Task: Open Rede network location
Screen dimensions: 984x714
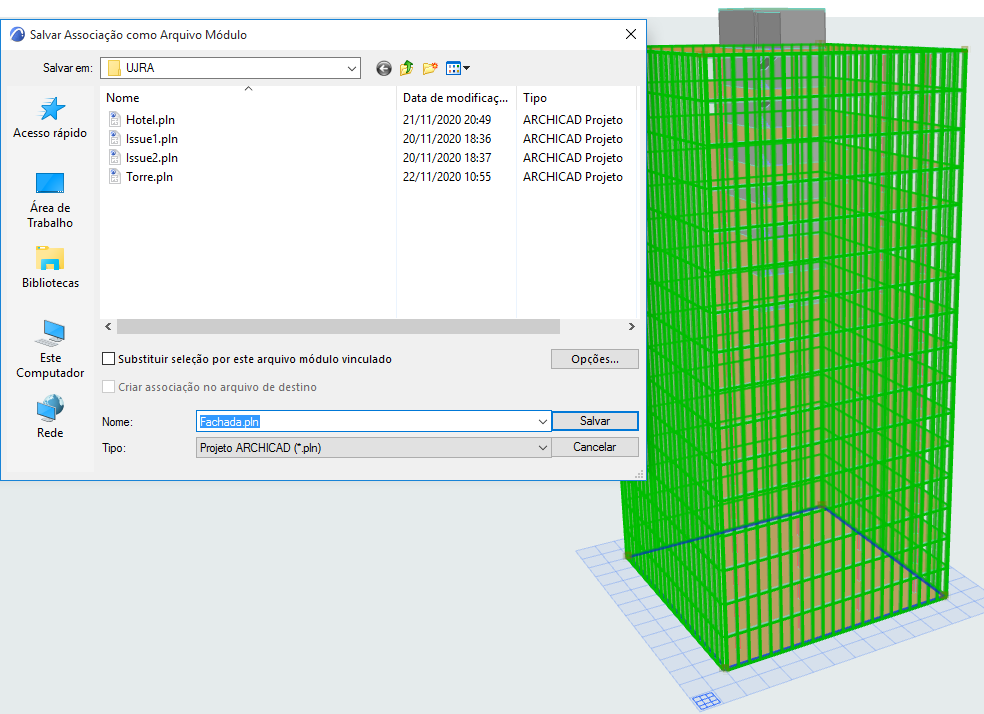Action: tap(50, 417)
